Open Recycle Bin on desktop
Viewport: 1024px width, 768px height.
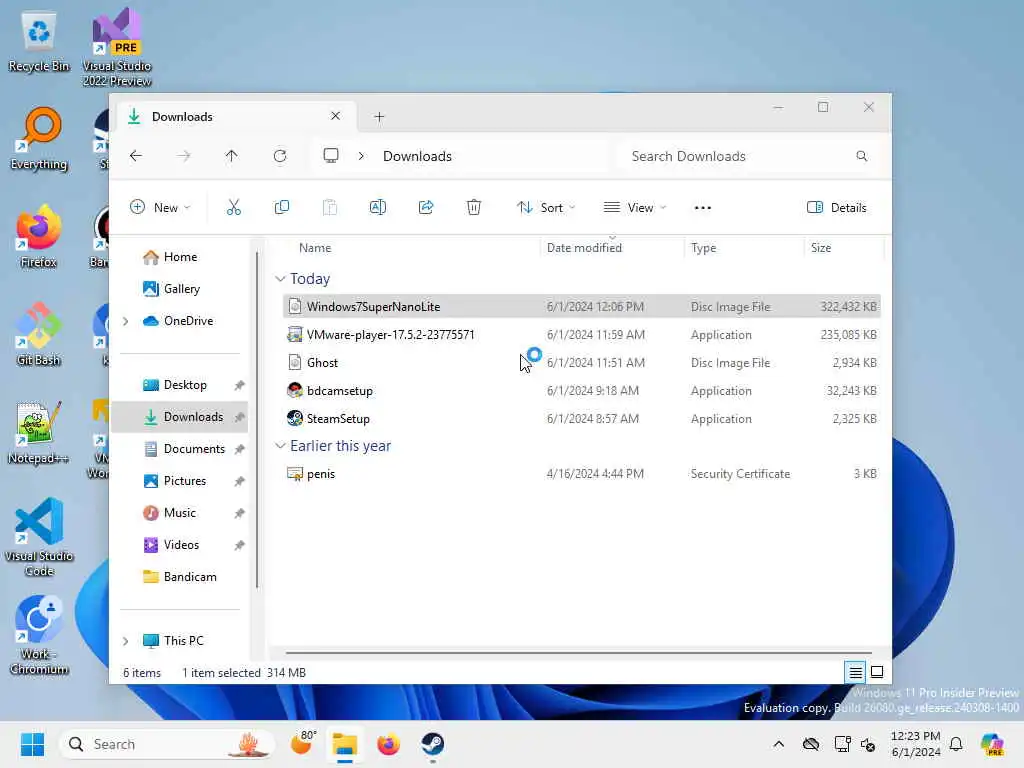tap(39, 42)
